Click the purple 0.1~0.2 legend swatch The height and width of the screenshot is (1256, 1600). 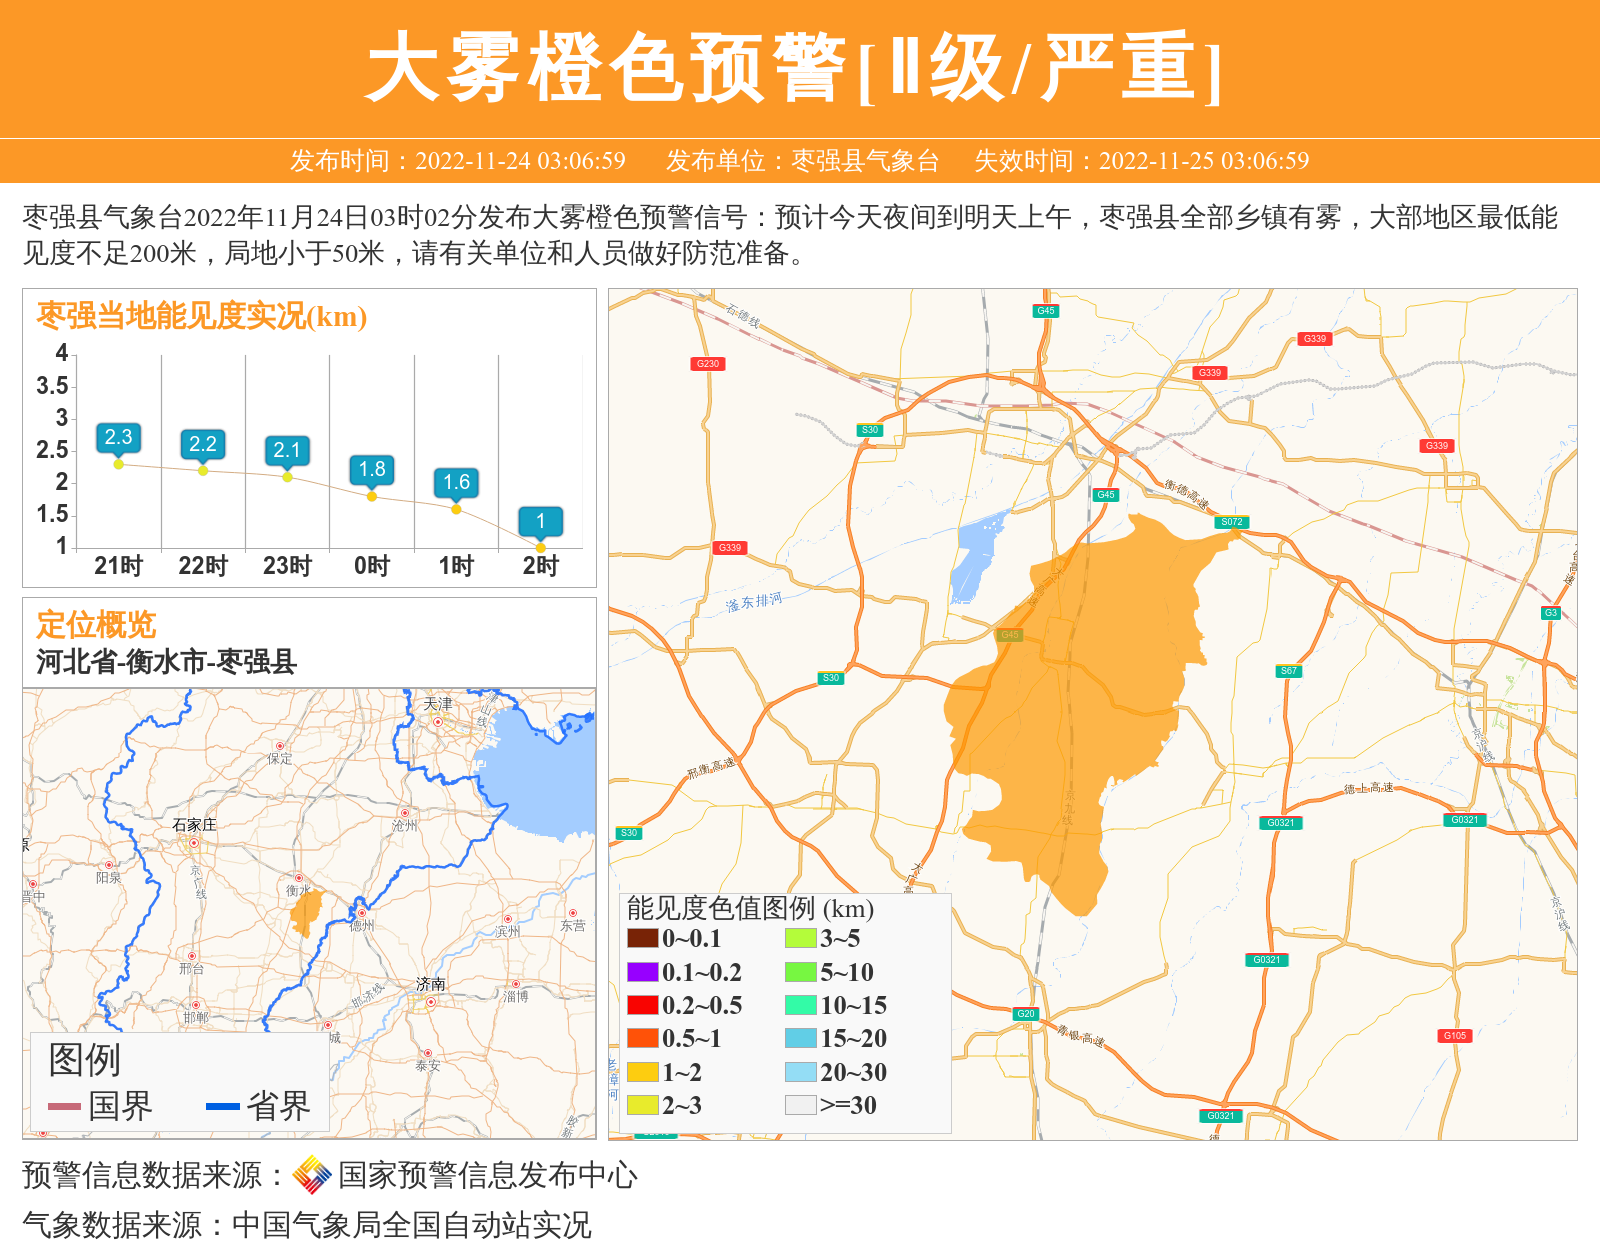click(642, 972)
